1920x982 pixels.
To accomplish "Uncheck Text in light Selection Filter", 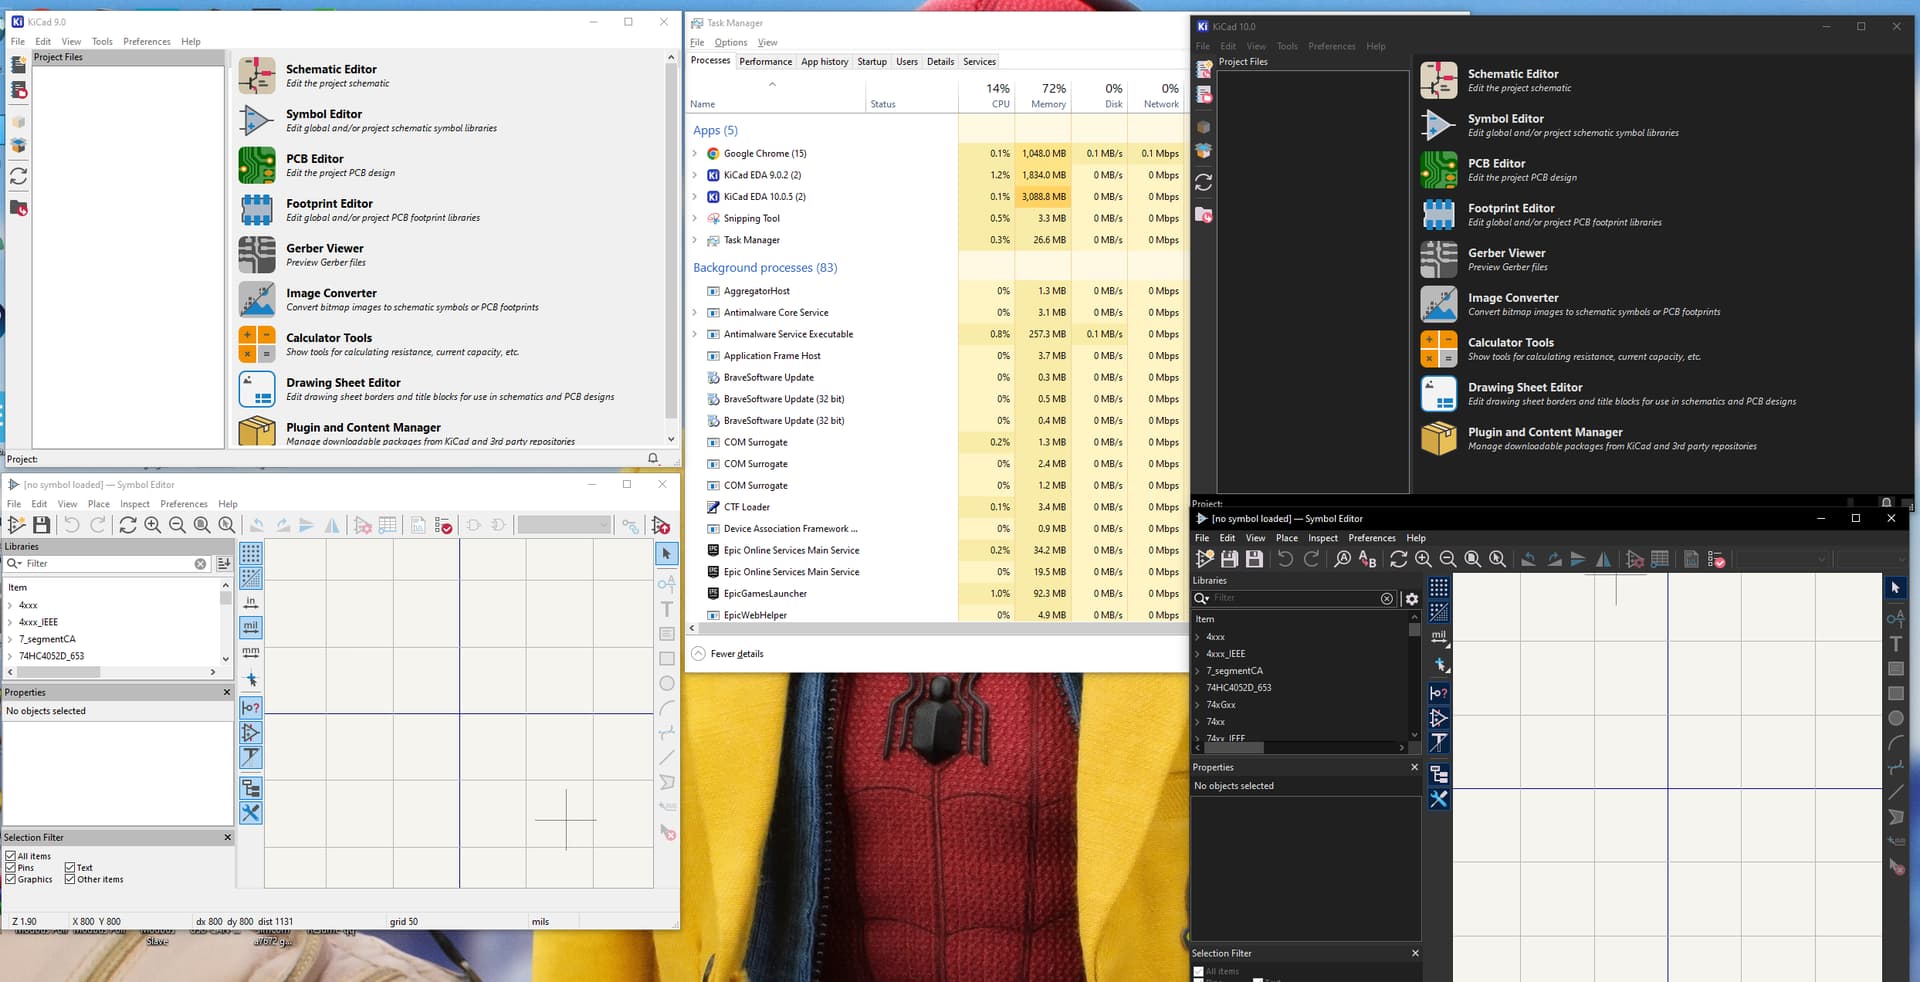I will coord(70,868).
